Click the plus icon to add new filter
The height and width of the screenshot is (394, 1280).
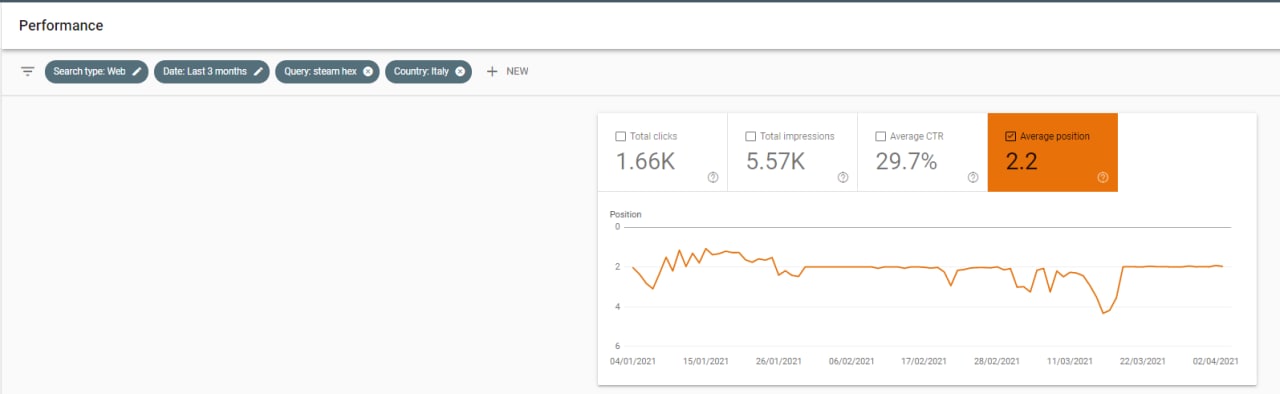pyautogui.click(x=491, y=71)
